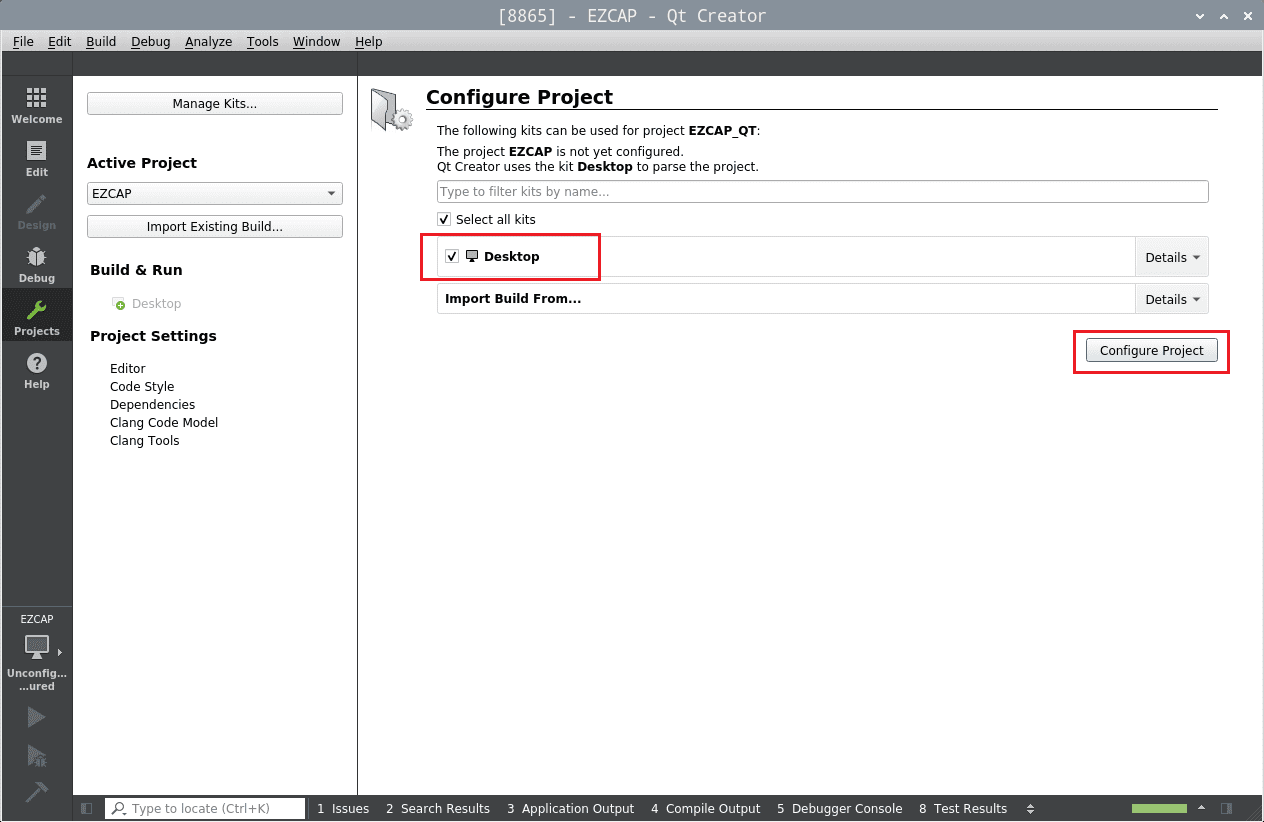
Task: Open the File menu
Action: click(23, 41)
